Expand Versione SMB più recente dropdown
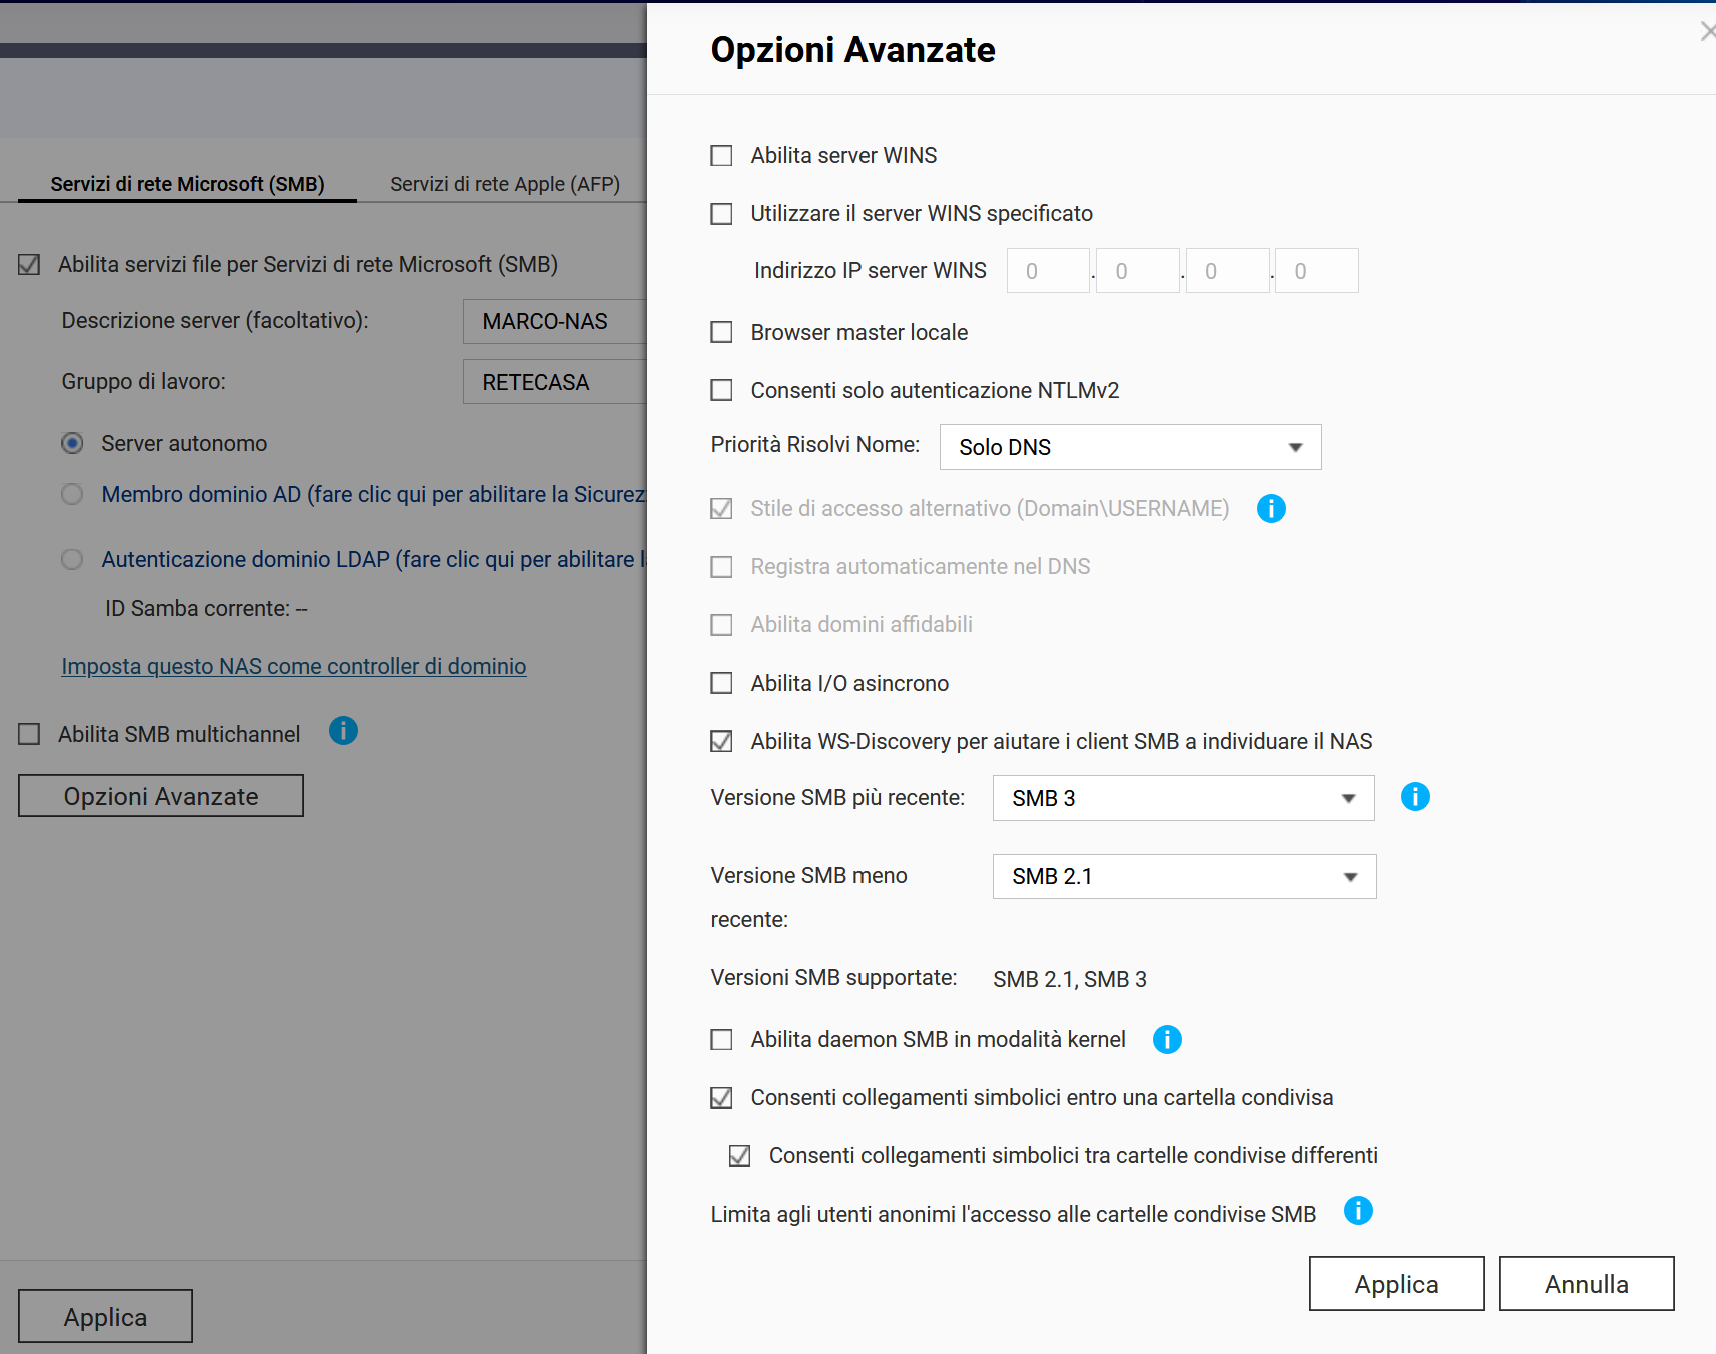The width and height of the screenshot is (1716, 1354). click(1183, 798)
